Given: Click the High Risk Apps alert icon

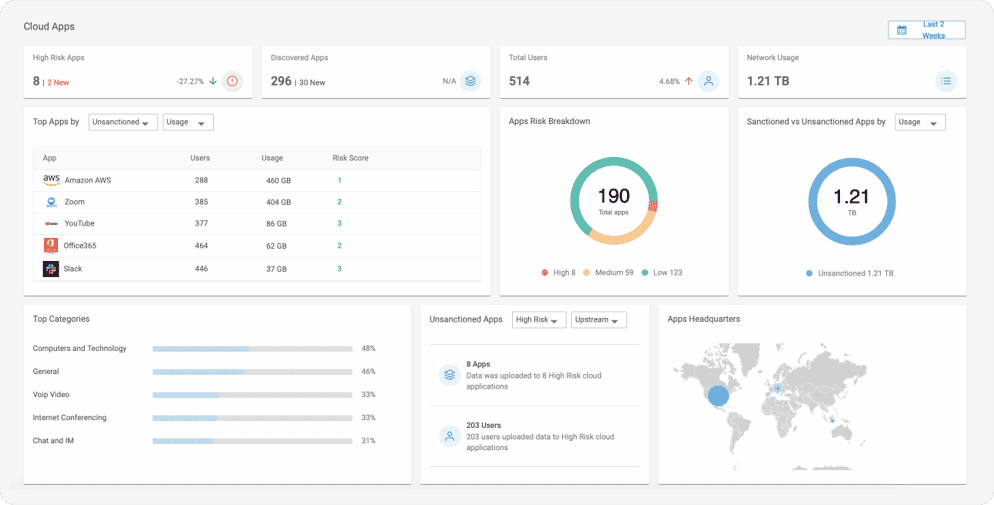Looking at the screenshot, I should (232, 81).
